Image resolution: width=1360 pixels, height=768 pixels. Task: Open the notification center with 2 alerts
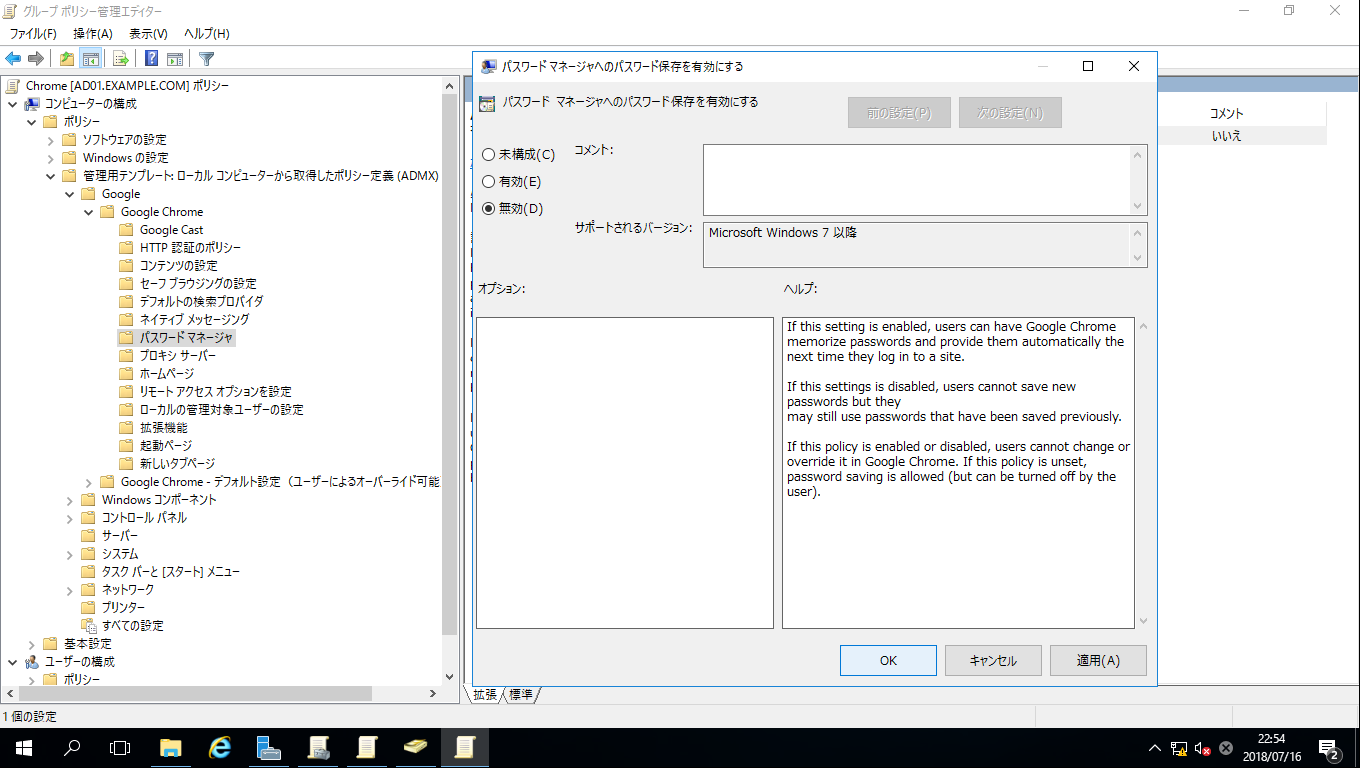pos(1330,748)
